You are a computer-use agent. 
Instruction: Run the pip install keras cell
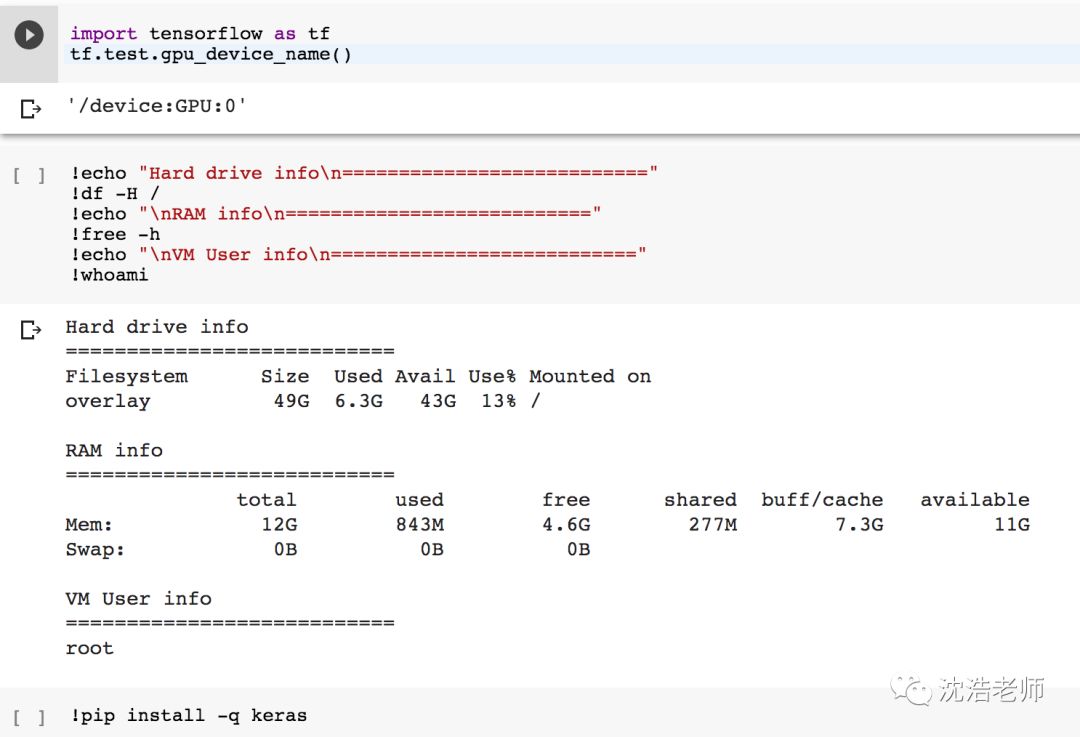(x=29, y=717)
